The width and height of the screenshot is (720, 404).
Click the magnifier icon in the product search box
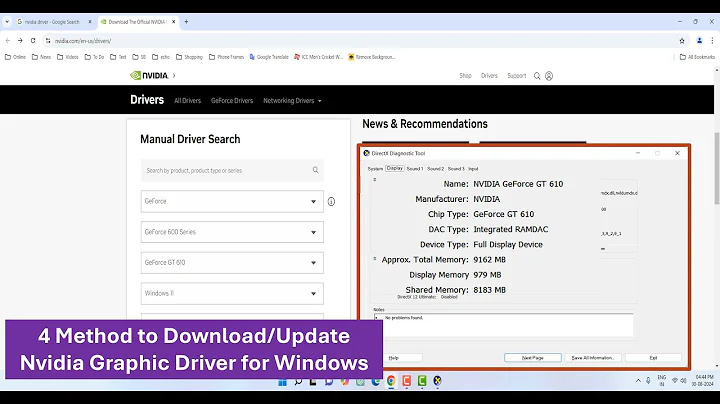click(x=315, y=170)
